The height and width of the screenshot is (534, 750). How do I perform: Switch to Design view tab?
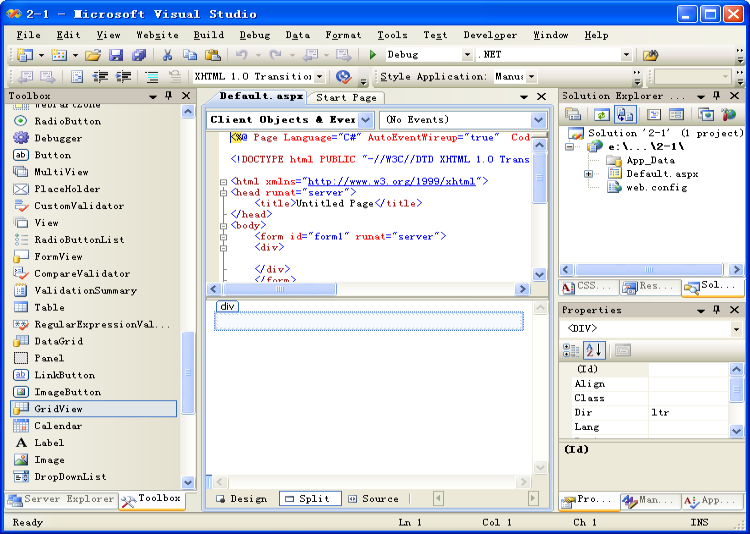click(x=242, y=499)
